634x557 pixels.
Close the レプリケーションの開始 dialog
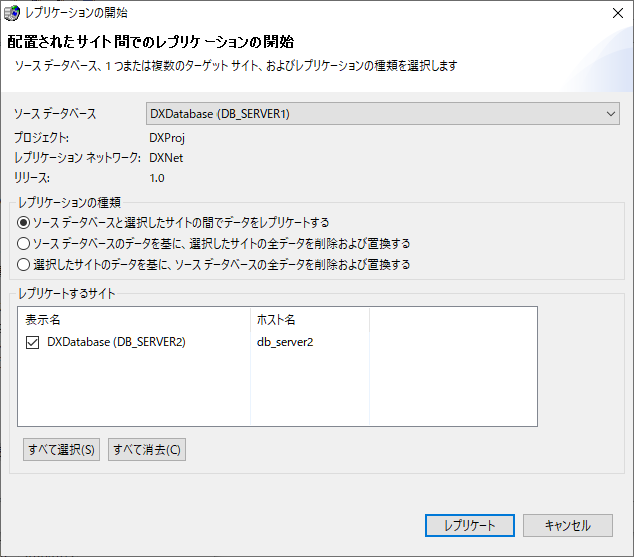(614, 14)
